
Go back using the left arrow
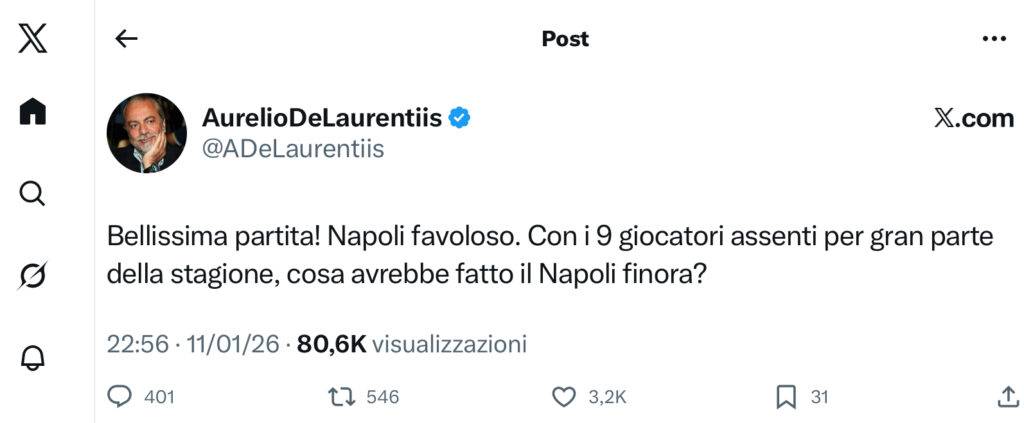(126, 39)
